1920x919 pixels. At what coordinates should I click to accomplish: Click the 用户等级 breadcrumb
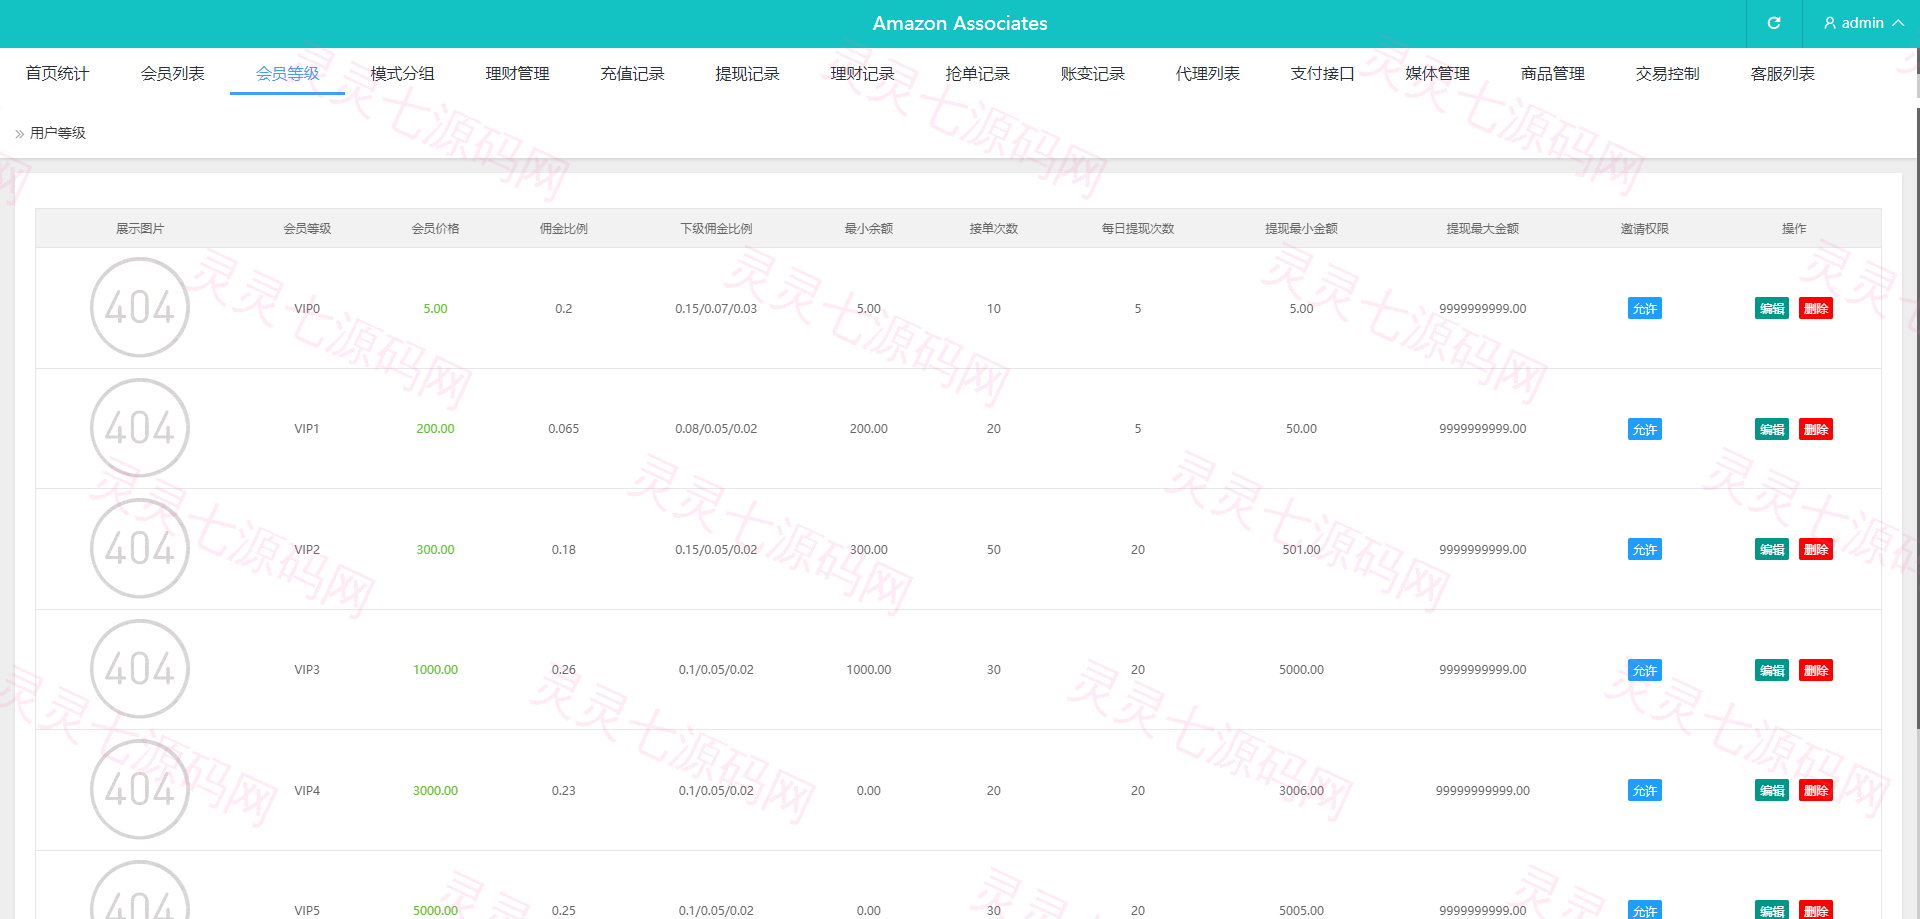tap(58, 133)
